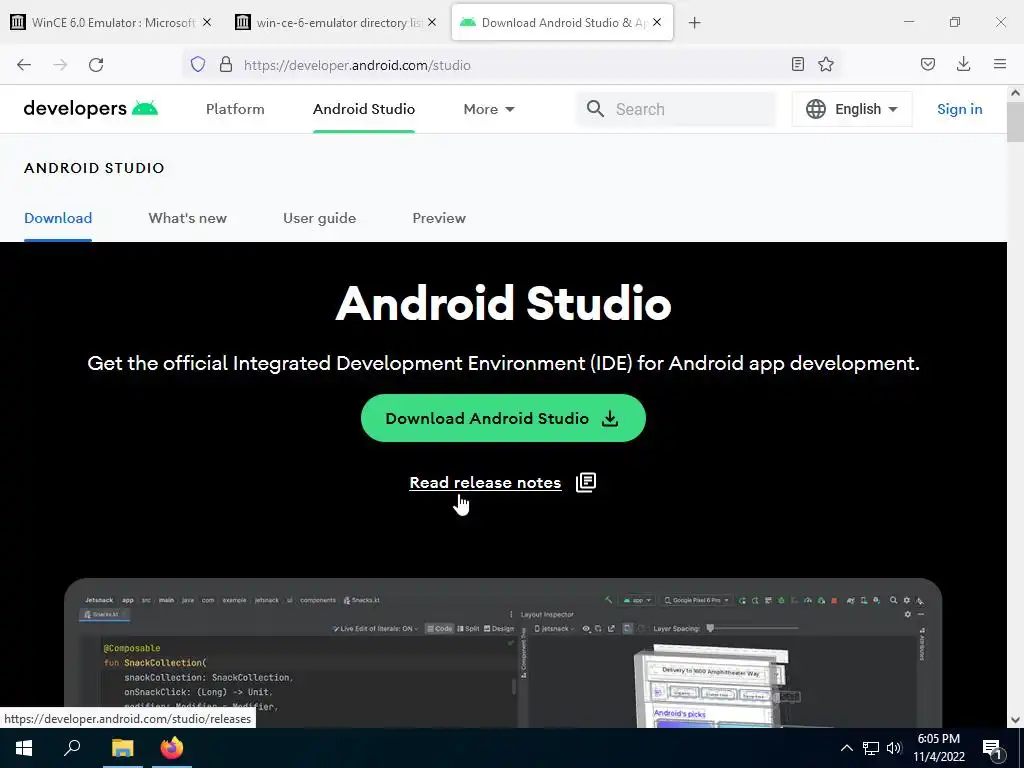Click the page vertical scrollbar thumb

pos(1015,121)
